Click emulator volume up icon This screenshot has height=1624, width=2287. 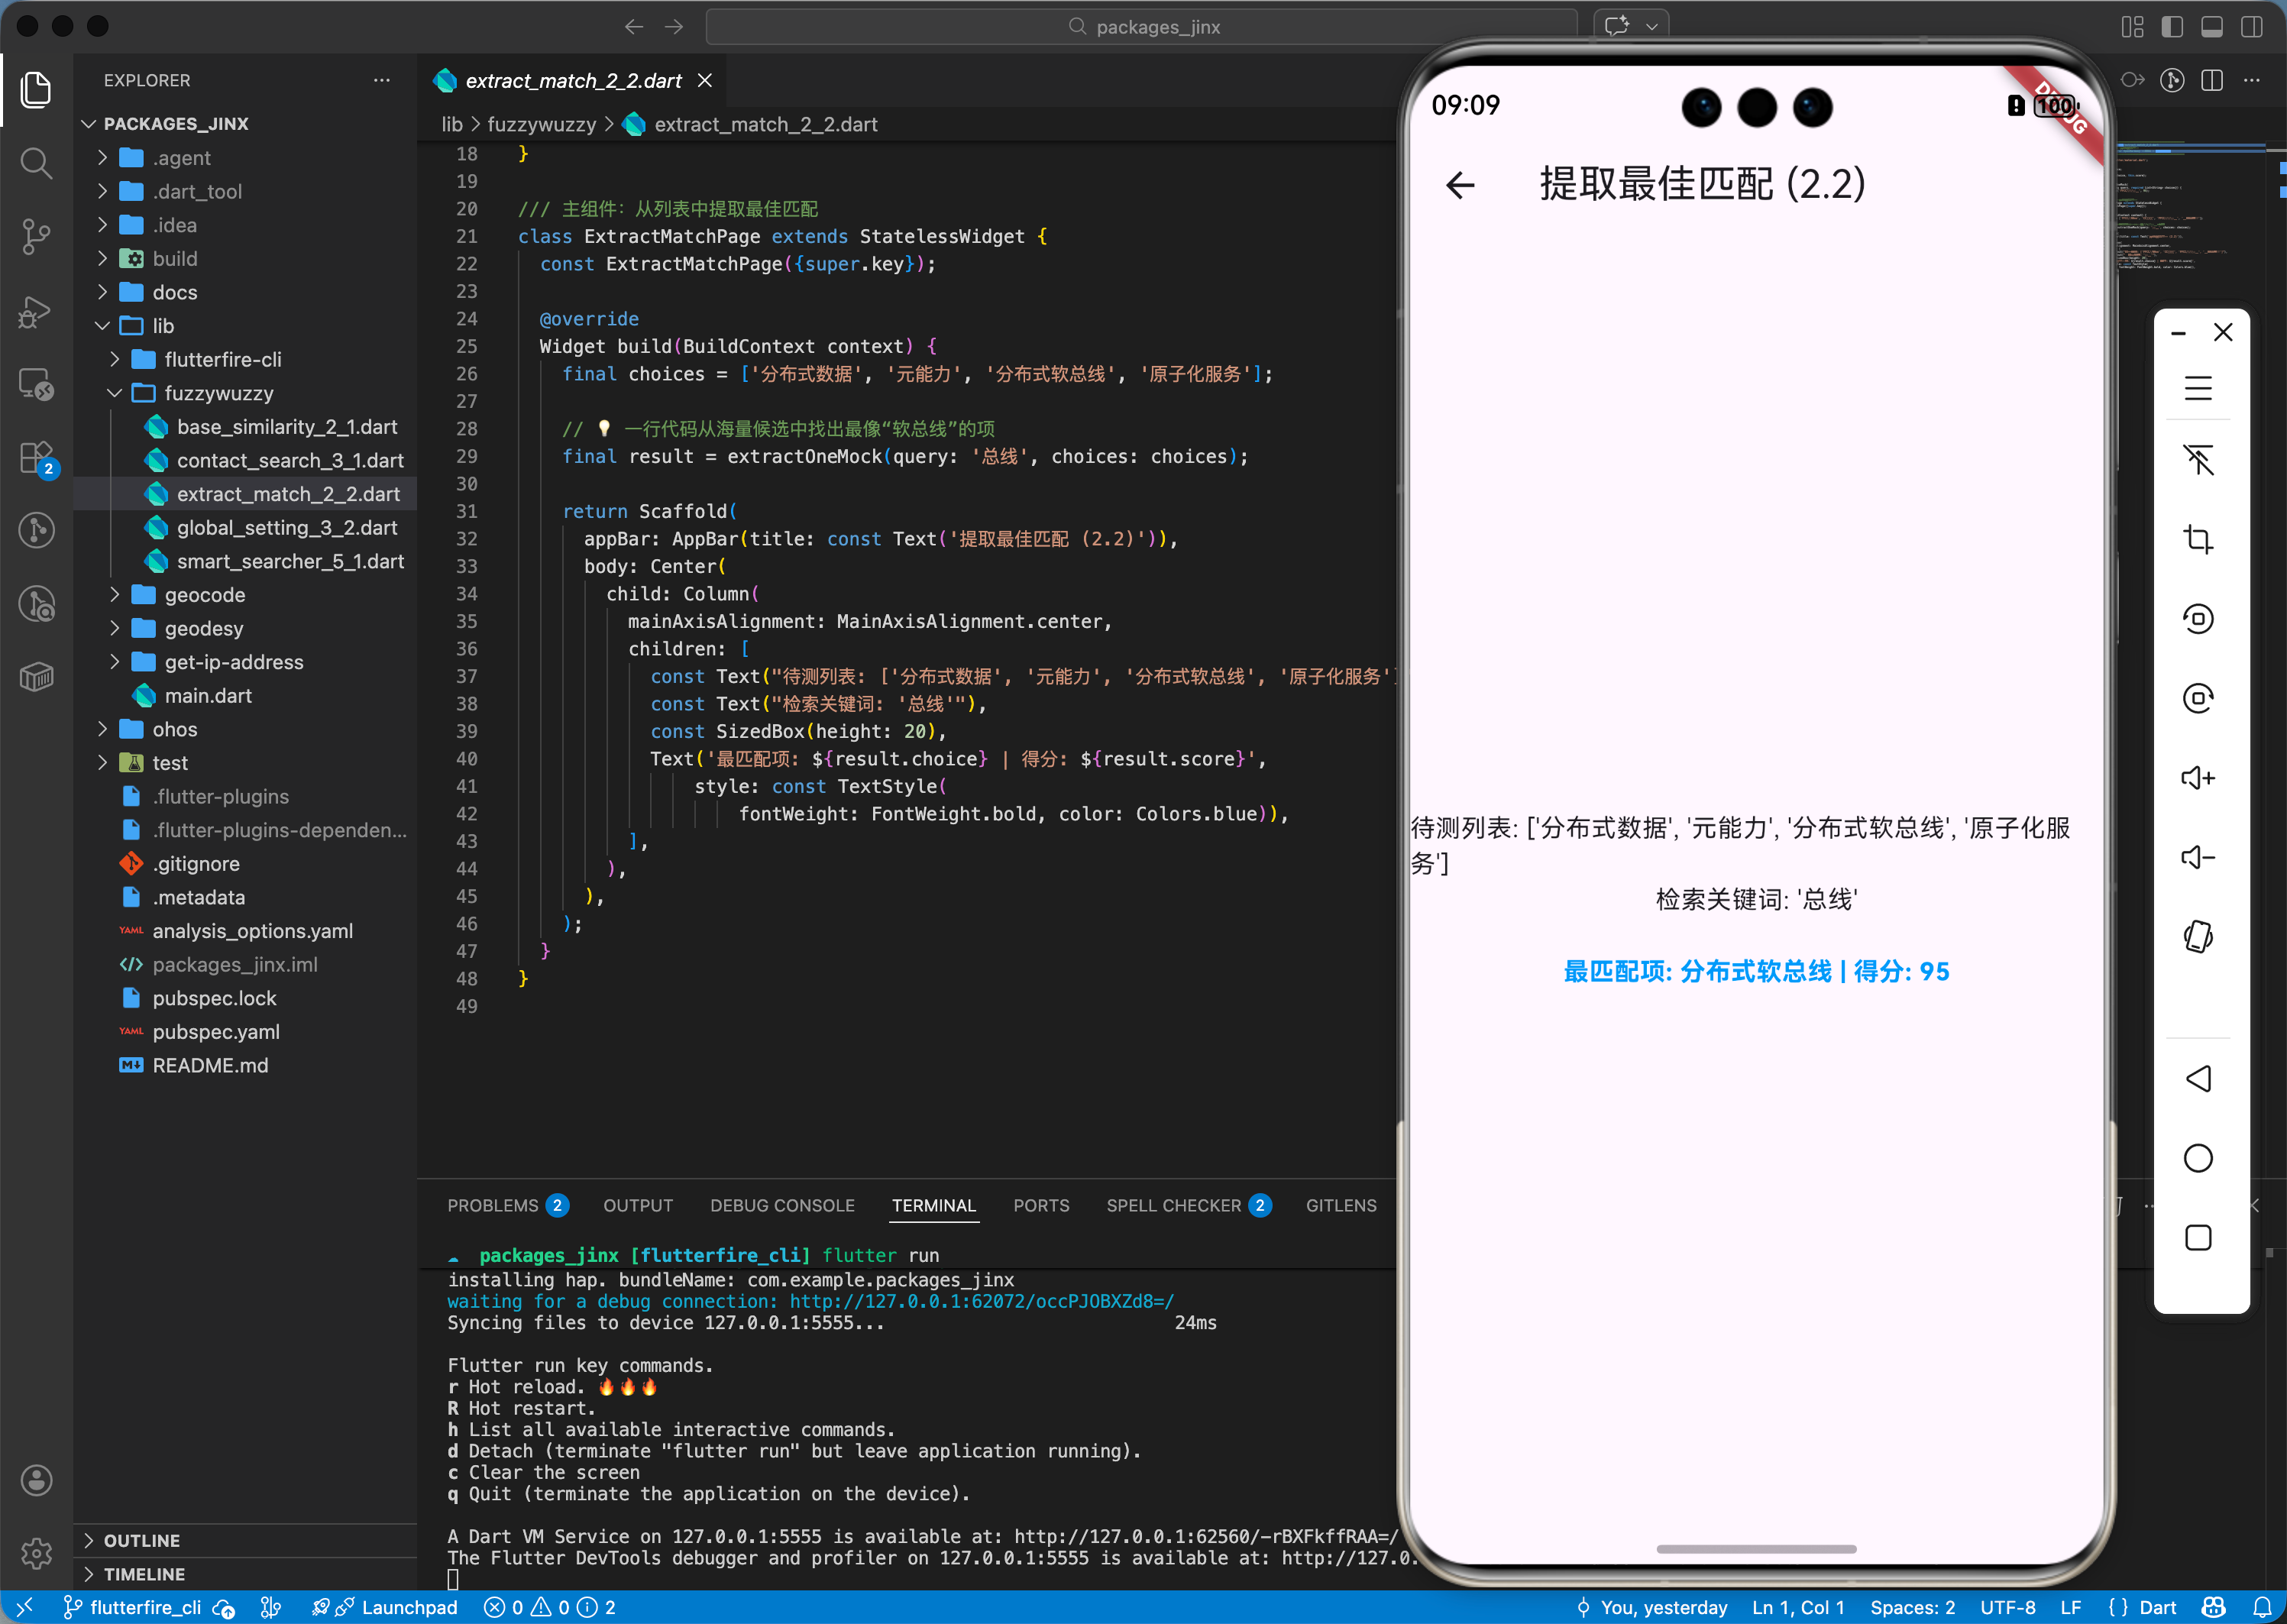click(x=2197, y=778)
